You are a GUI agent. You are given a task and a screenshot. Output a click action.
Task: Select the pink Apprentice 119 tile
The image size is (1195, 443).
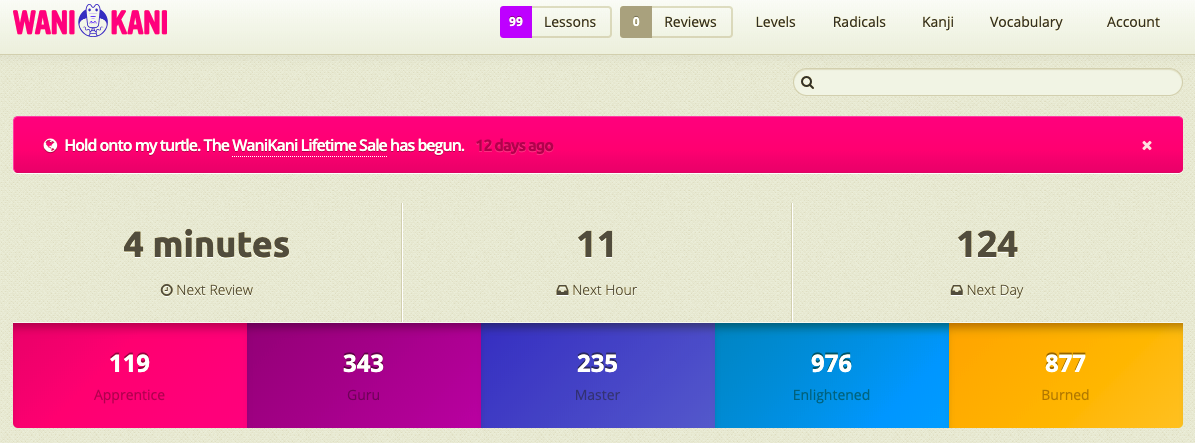pyautogui.click(x=130, y=375)
